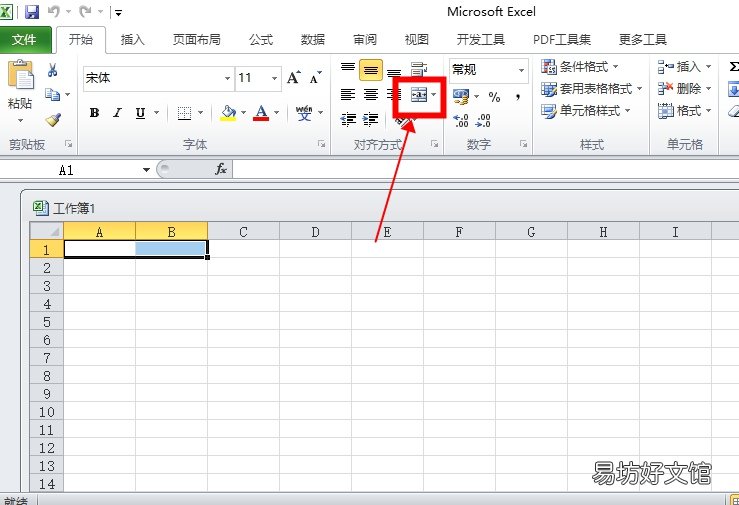
Task: Toggle bold formatting
Action: 94,113
